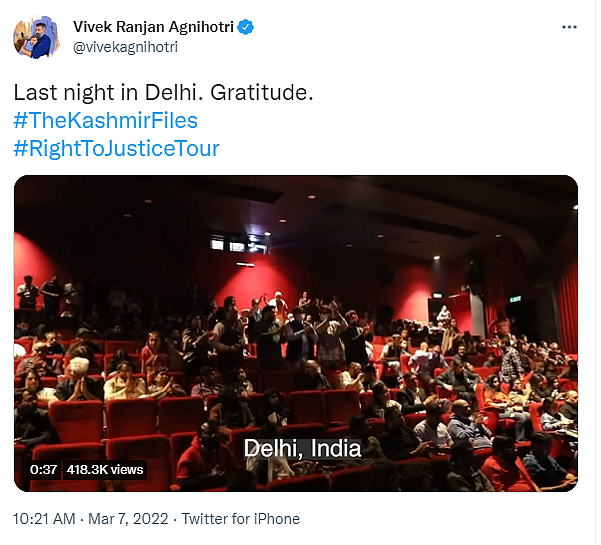Open the Vivek Ranjan Agnihotri display name
The image size is (601, 545).
(x=154, y=28)
